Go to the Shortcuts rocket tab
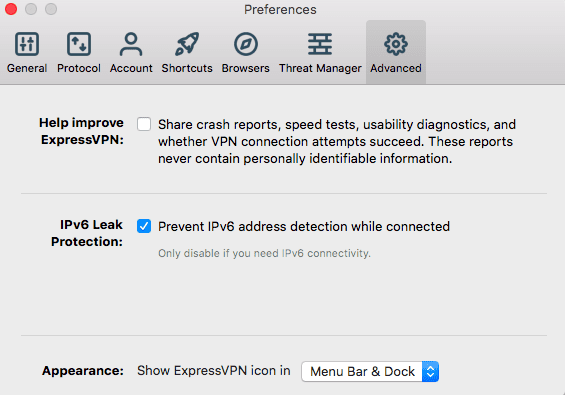 click(187, 53)
